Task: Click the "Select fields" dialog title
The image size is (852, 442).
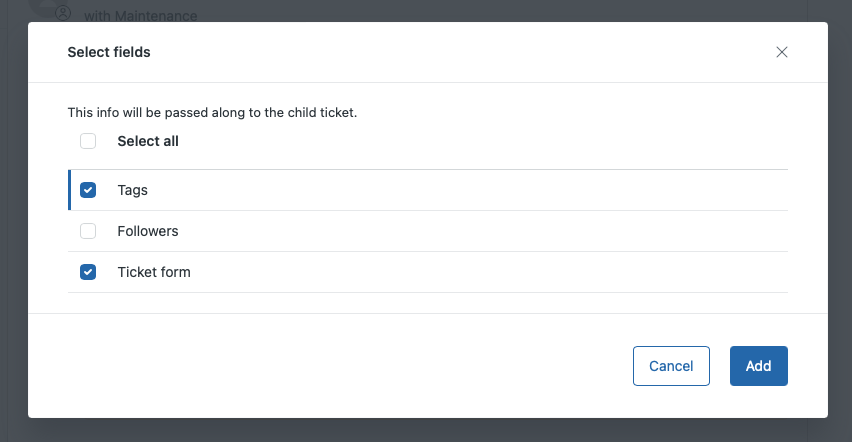Action: pos(109,52)
